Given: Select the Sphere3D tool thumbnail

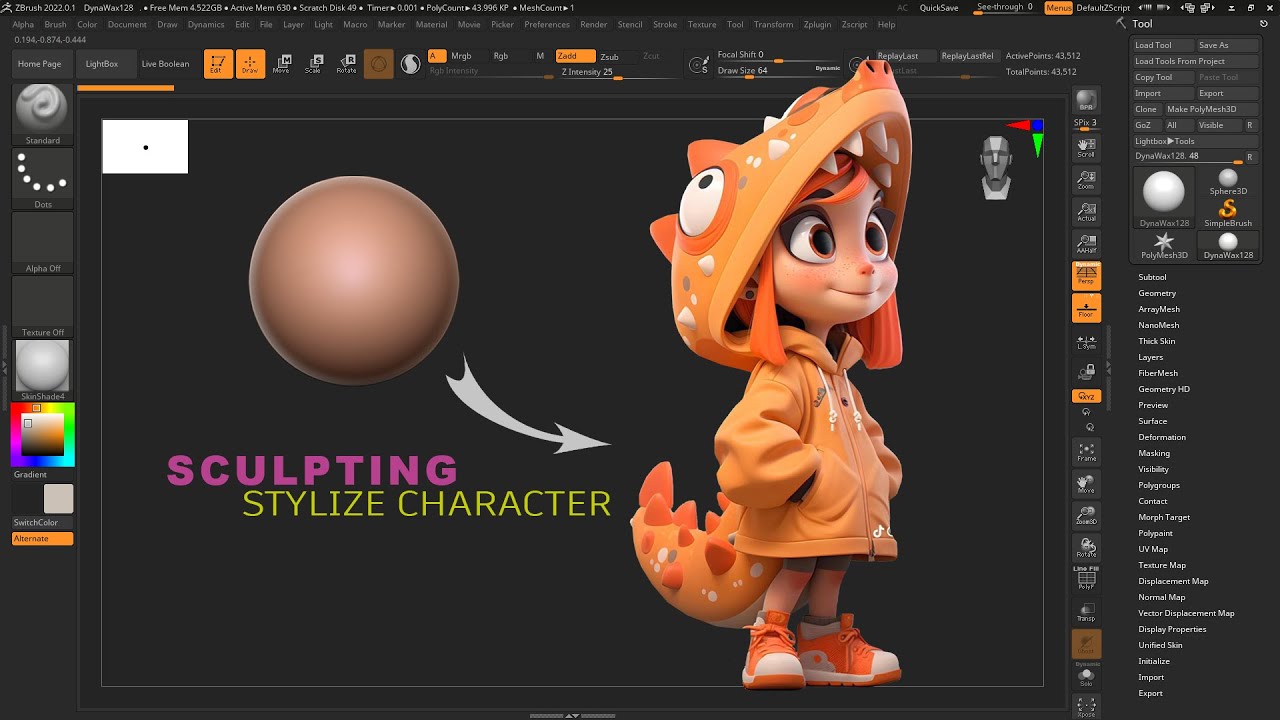Looking at the screenshot, I should click(1228, 180).
